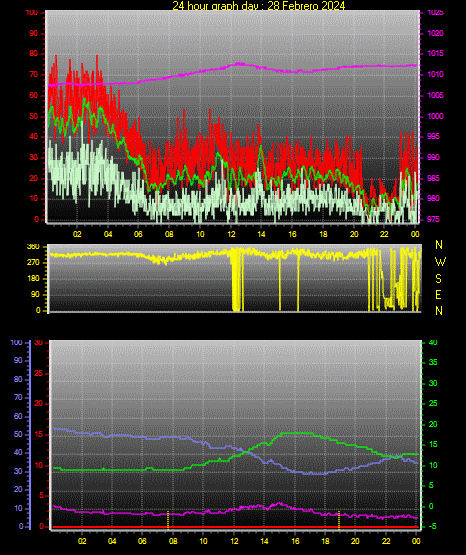Click the green temperature axis label 35
Image resolution: width=466 pixels, height=555 pixels.
(433, 362)
